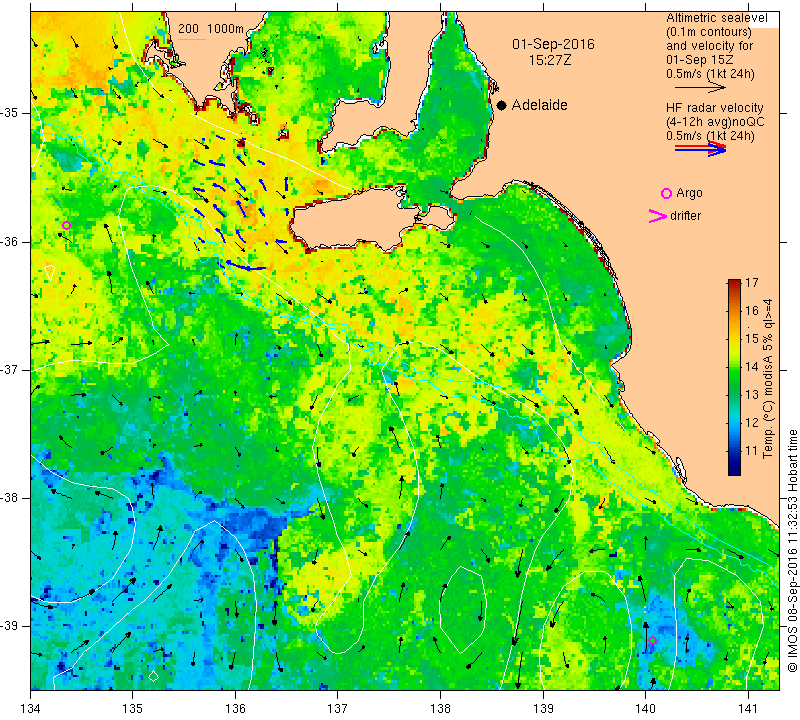Click longitude axis label 139
The height and width of the screenshot is (720, 800).
543,709
